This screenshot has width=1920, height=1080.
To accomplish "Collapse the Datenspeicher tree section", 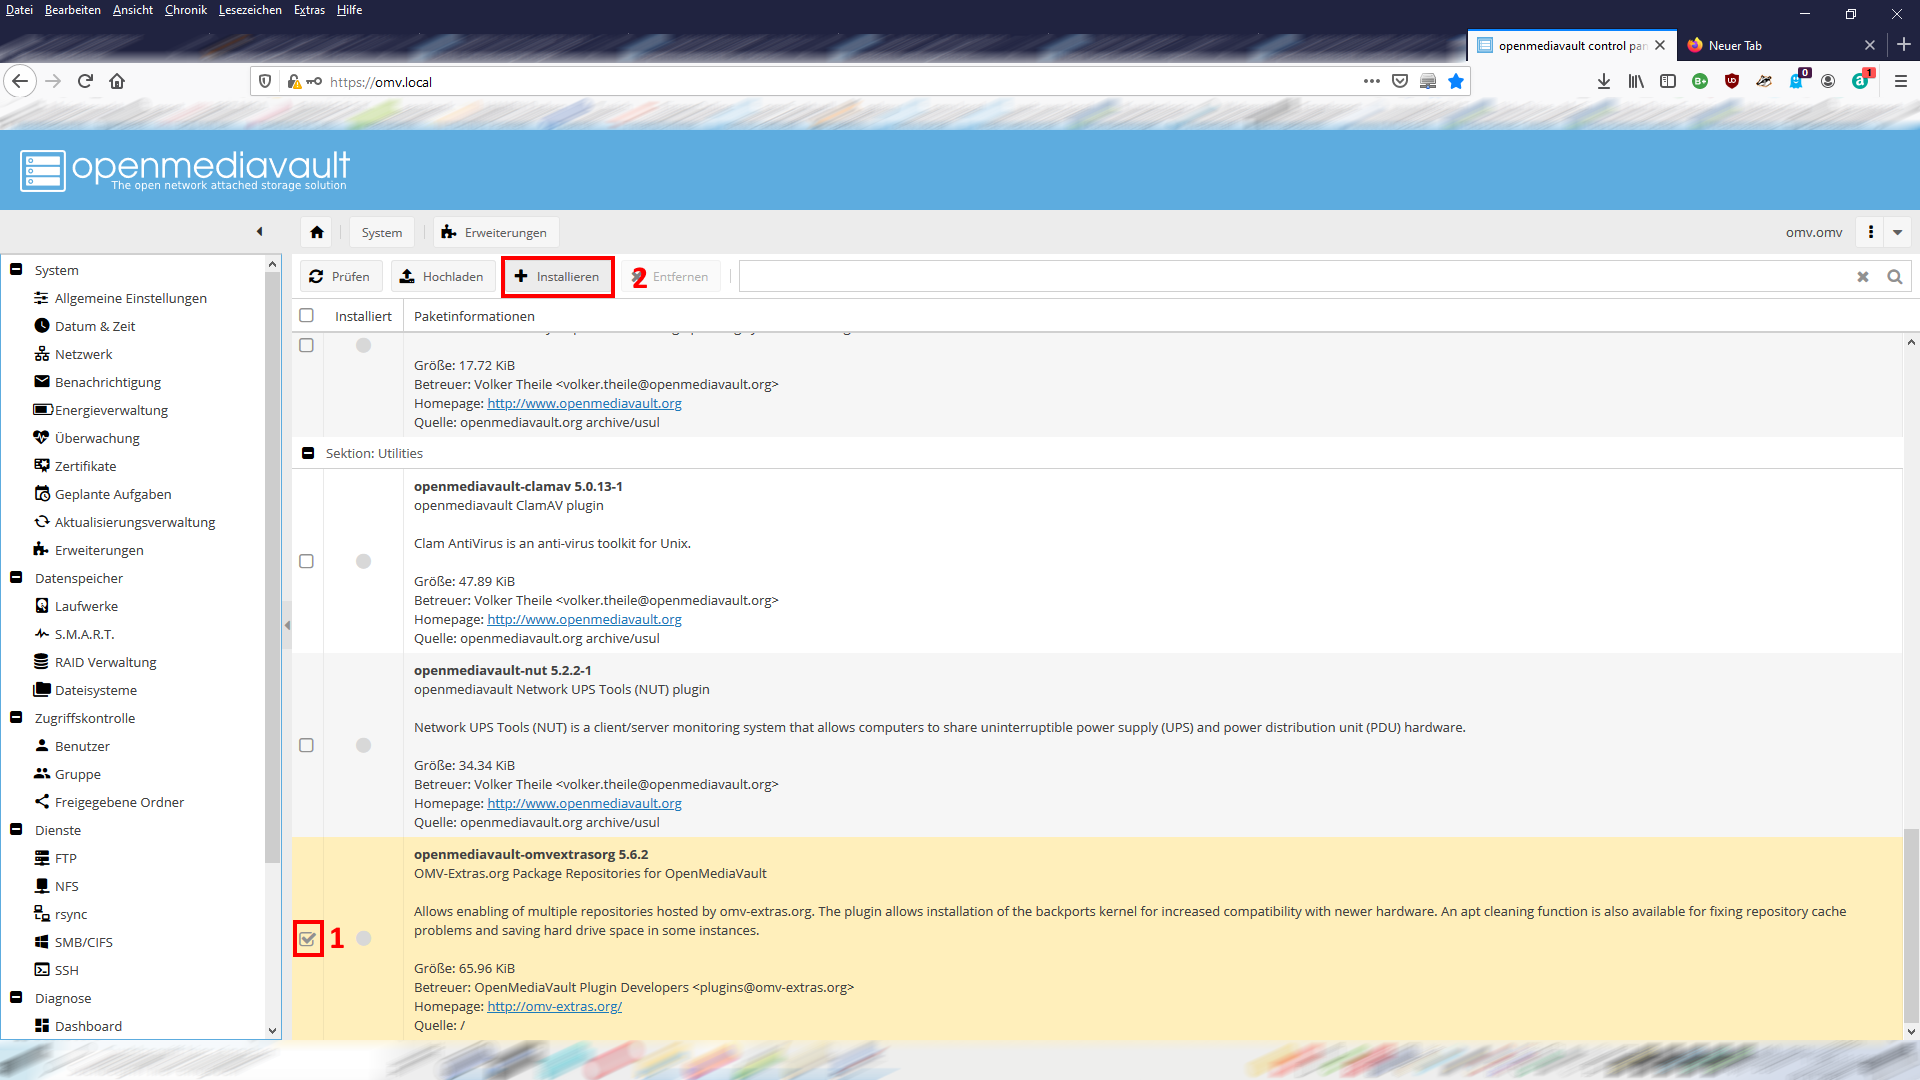I will pos(16,578).
